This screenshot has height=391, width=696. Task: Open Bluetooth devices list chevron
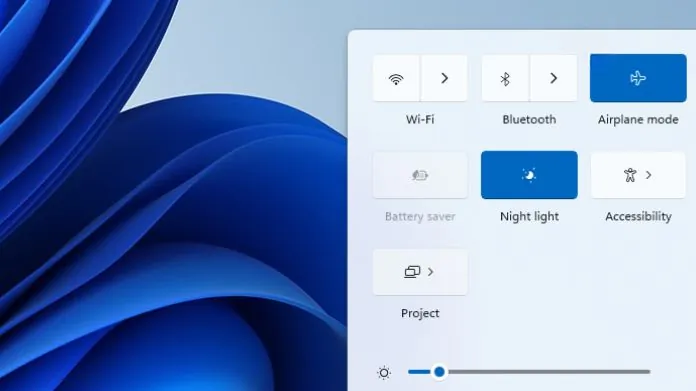(x=553, y=79)
